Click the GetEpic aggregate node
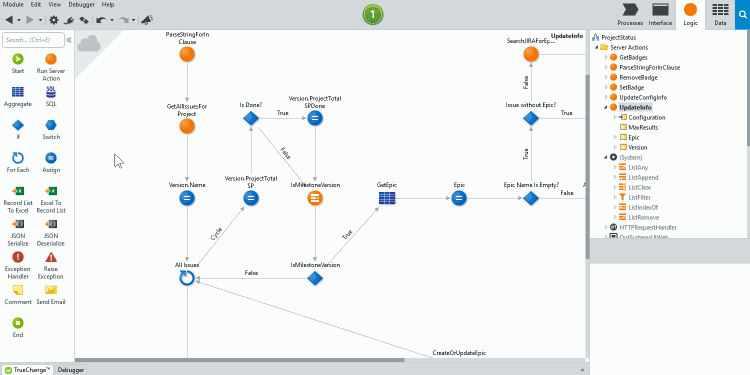This screenshot has width=750, height=375. [386, 198]
